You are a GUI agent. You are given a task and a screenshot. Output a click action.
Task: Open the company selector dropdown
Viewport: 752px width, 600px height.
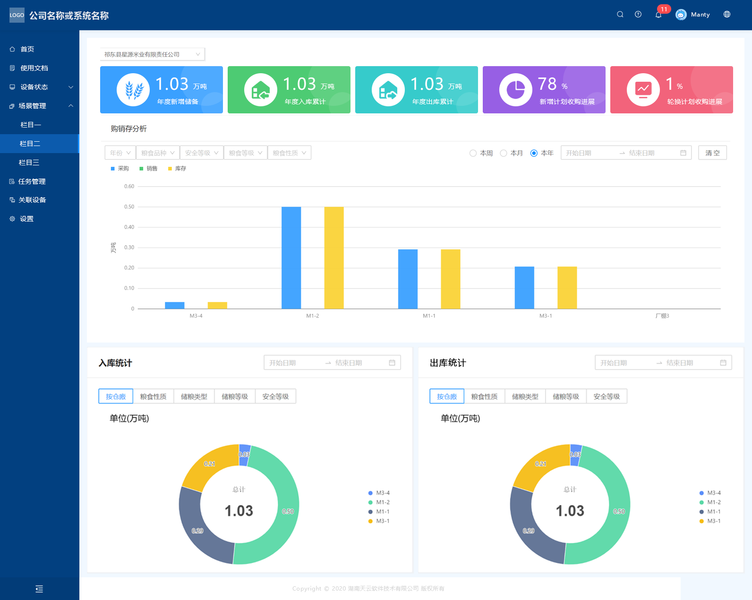[153, 54]
